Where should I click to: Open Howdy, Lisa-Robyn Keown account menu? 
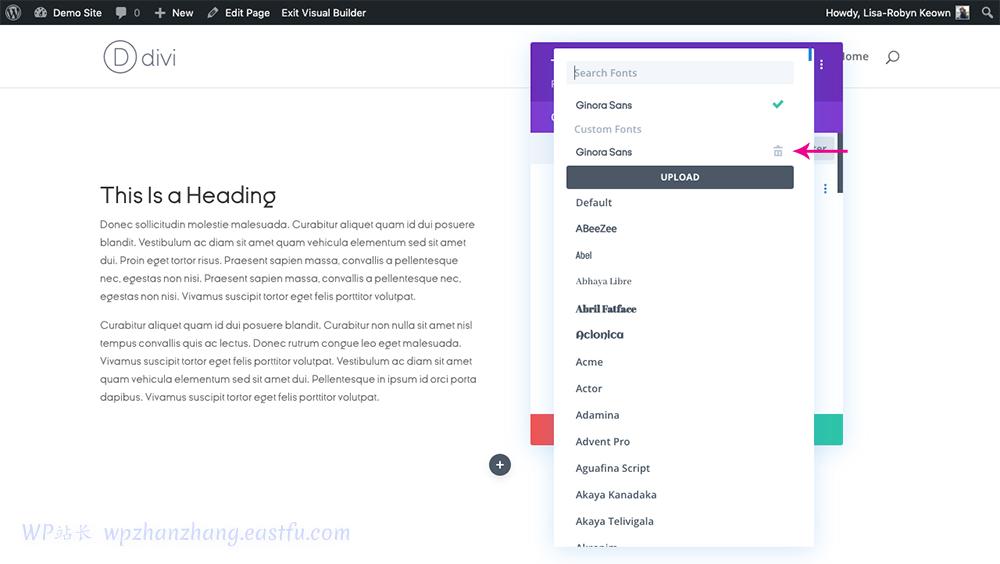pyautogui.click(x=897, y=12)
